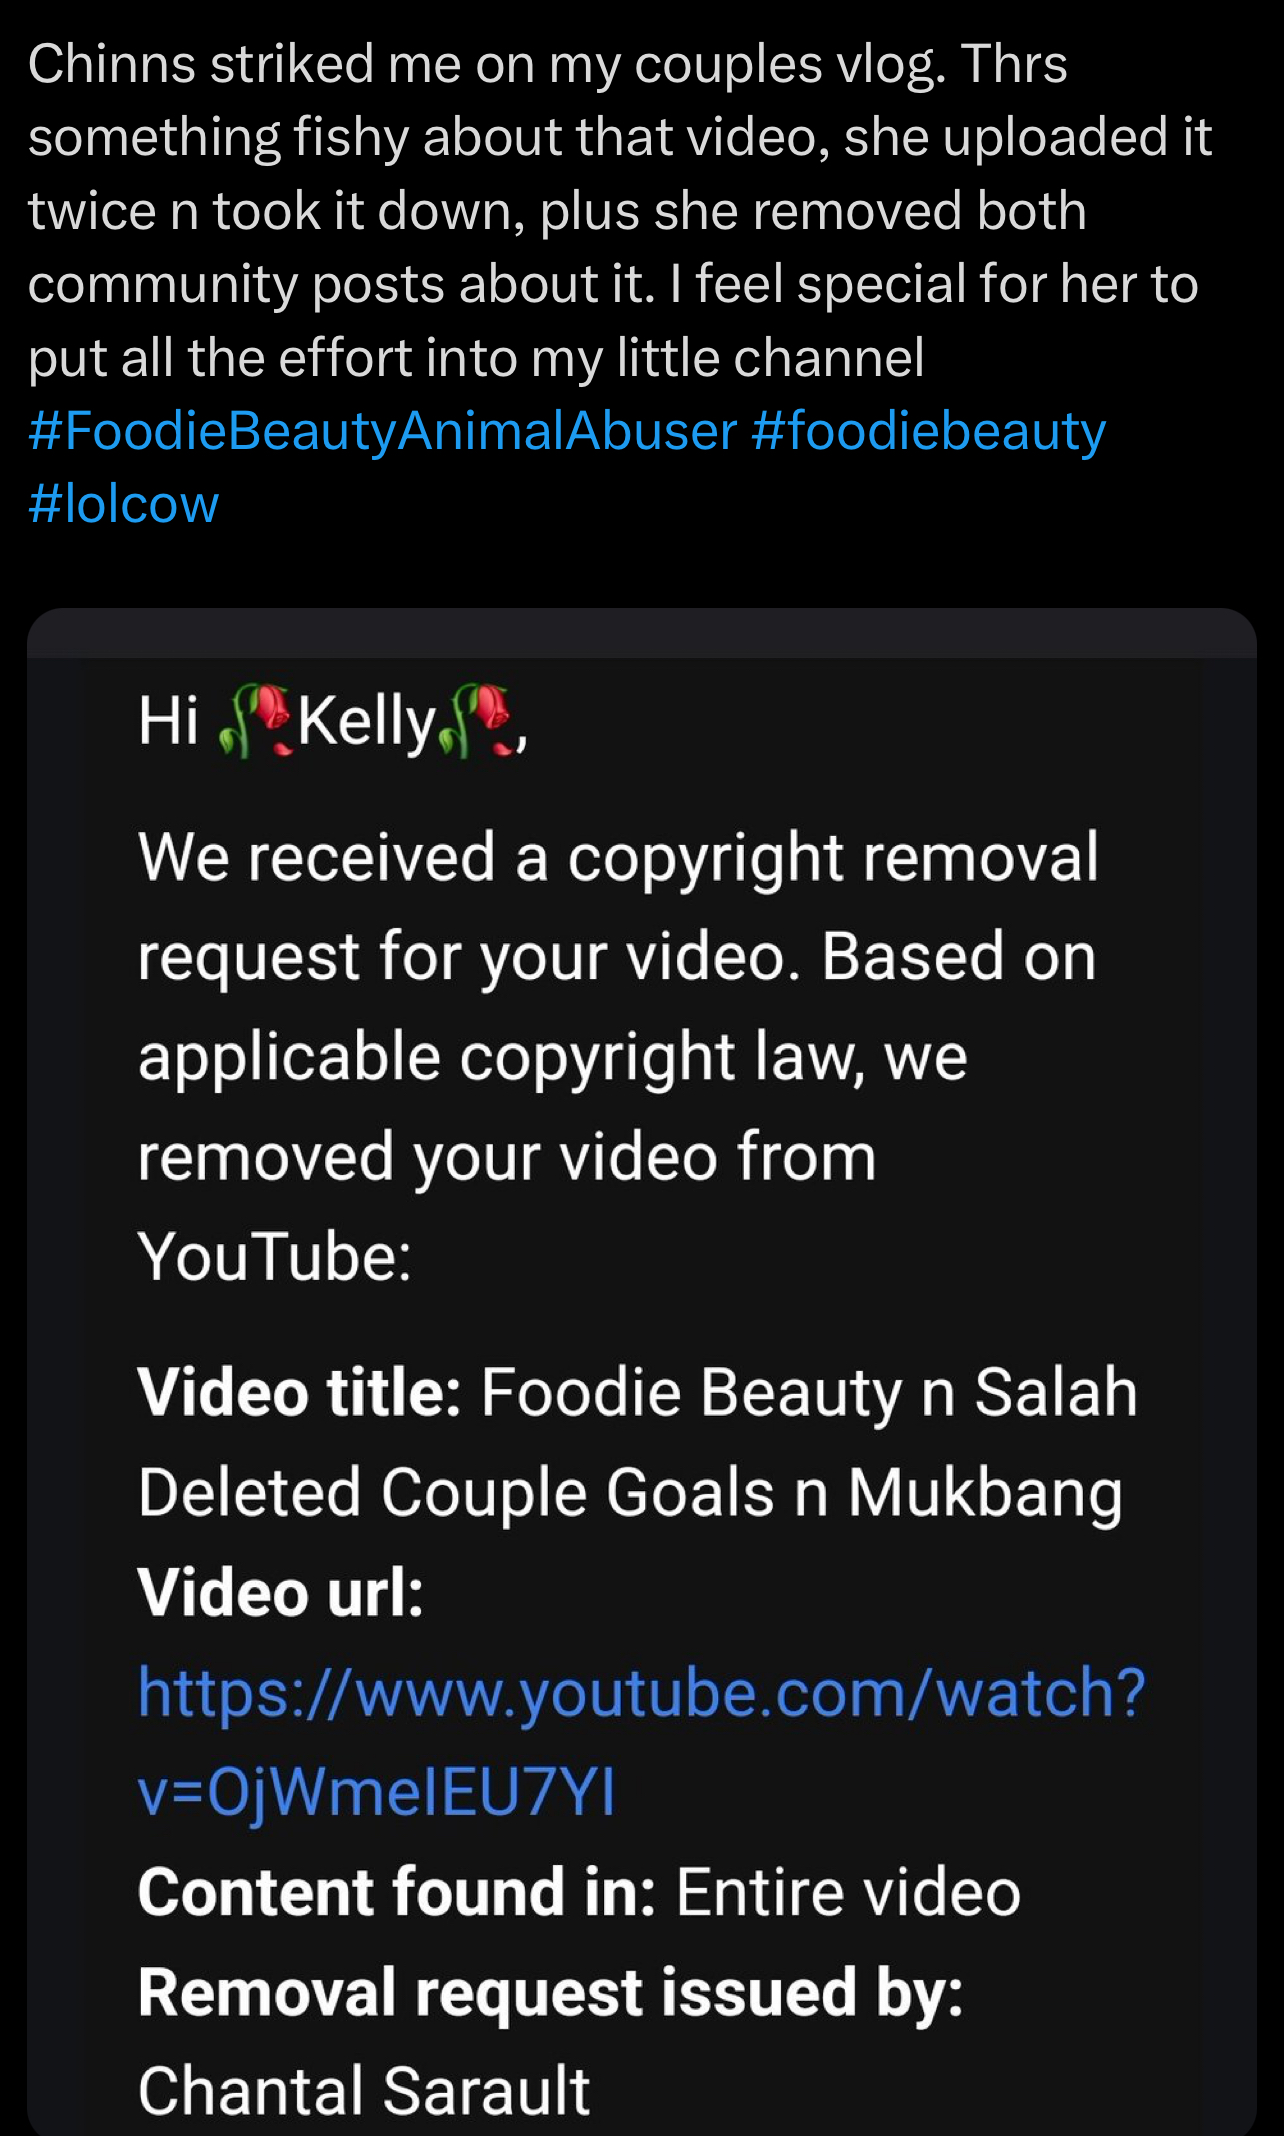Click the youtube.com/watch URL line

[641, 1693]
